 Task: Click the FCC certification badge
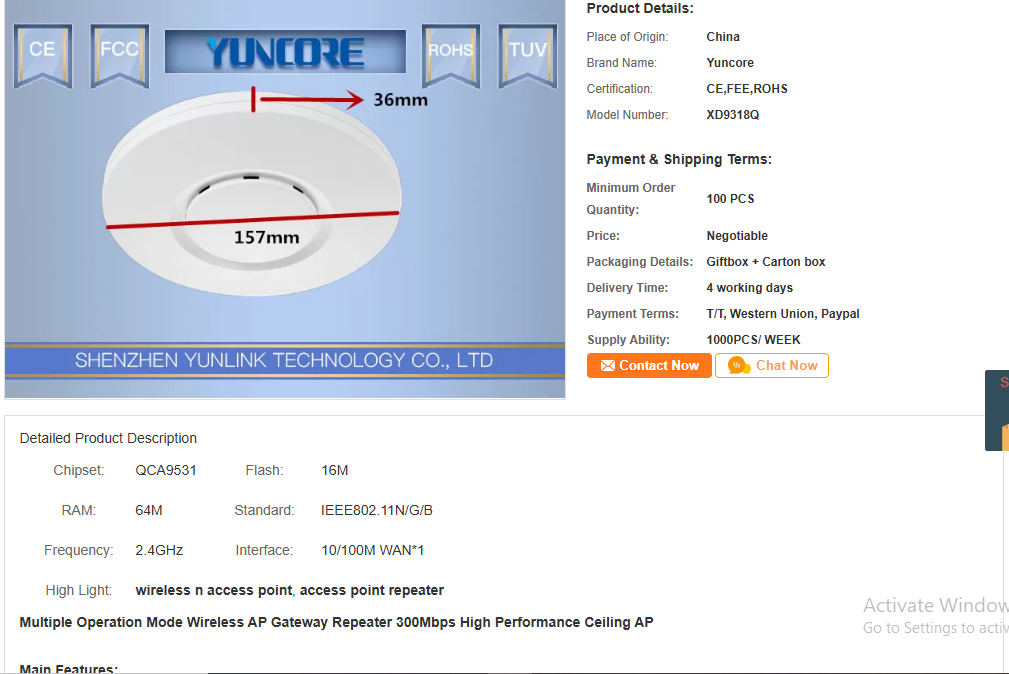click(x=120, y=56)
